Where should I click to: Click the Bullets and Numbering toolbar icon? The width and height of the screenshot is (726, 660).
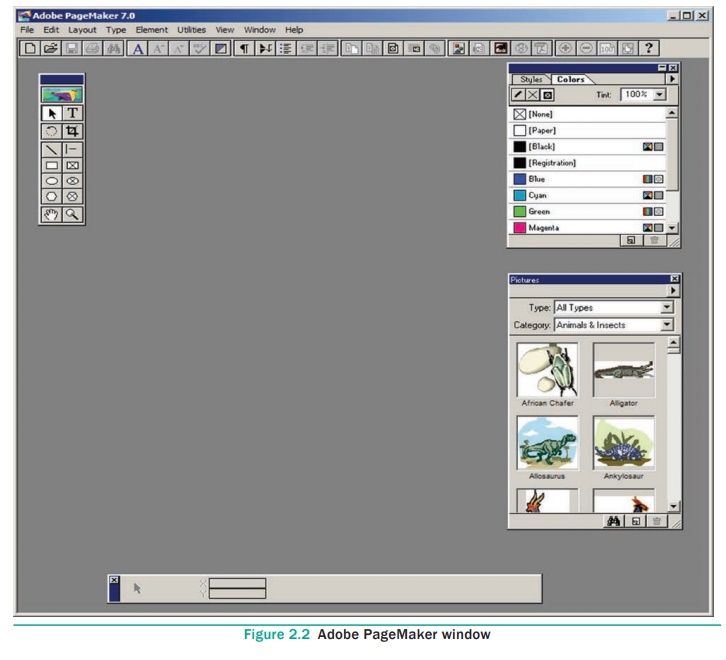click(286, 48)
